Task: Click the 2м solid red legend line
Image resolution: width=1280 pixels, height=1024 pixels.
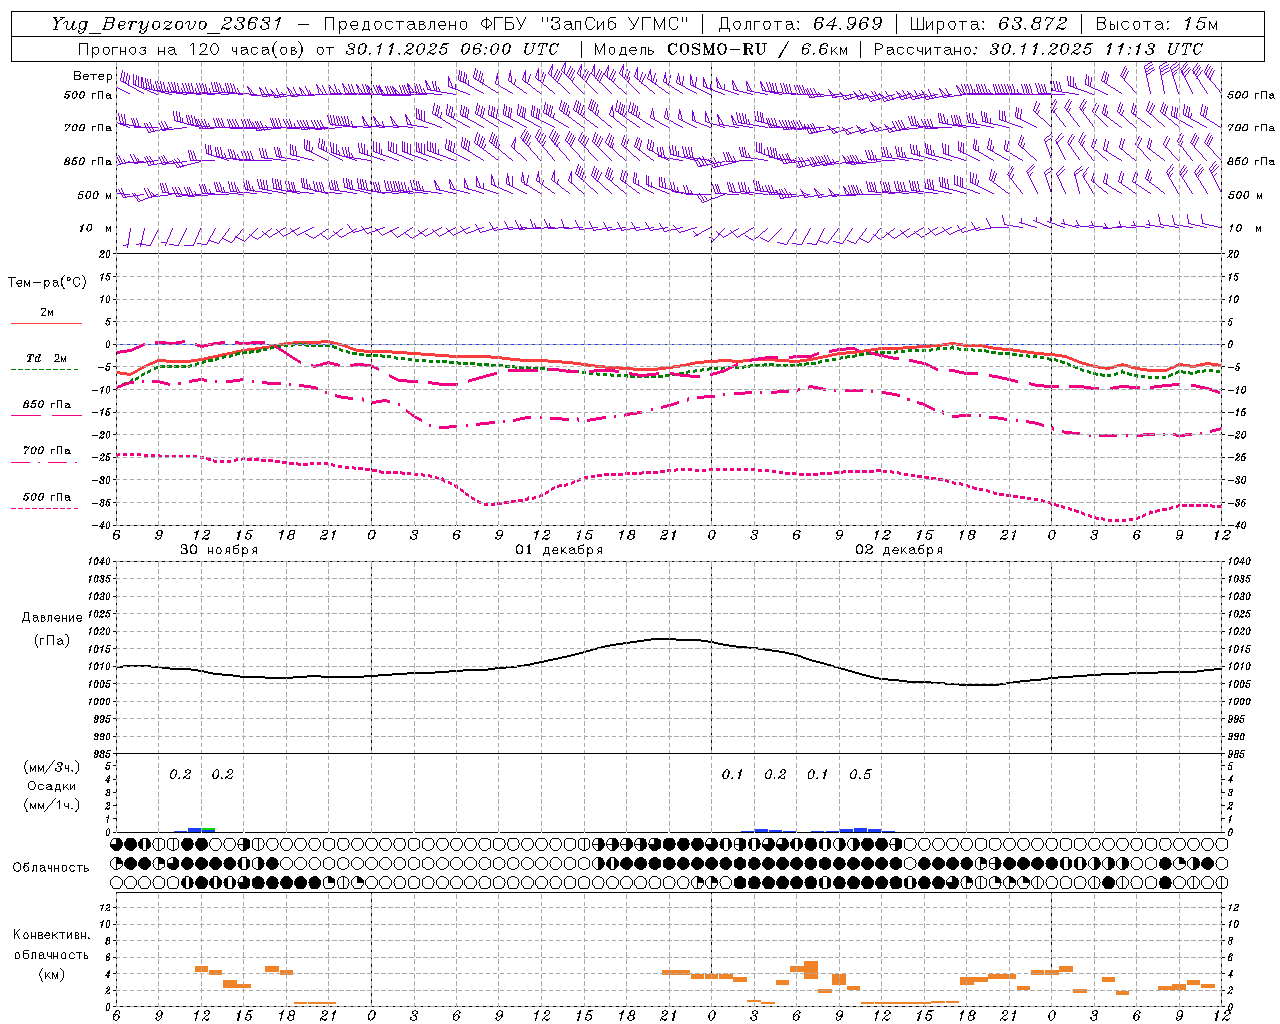Action: [46, 323]
